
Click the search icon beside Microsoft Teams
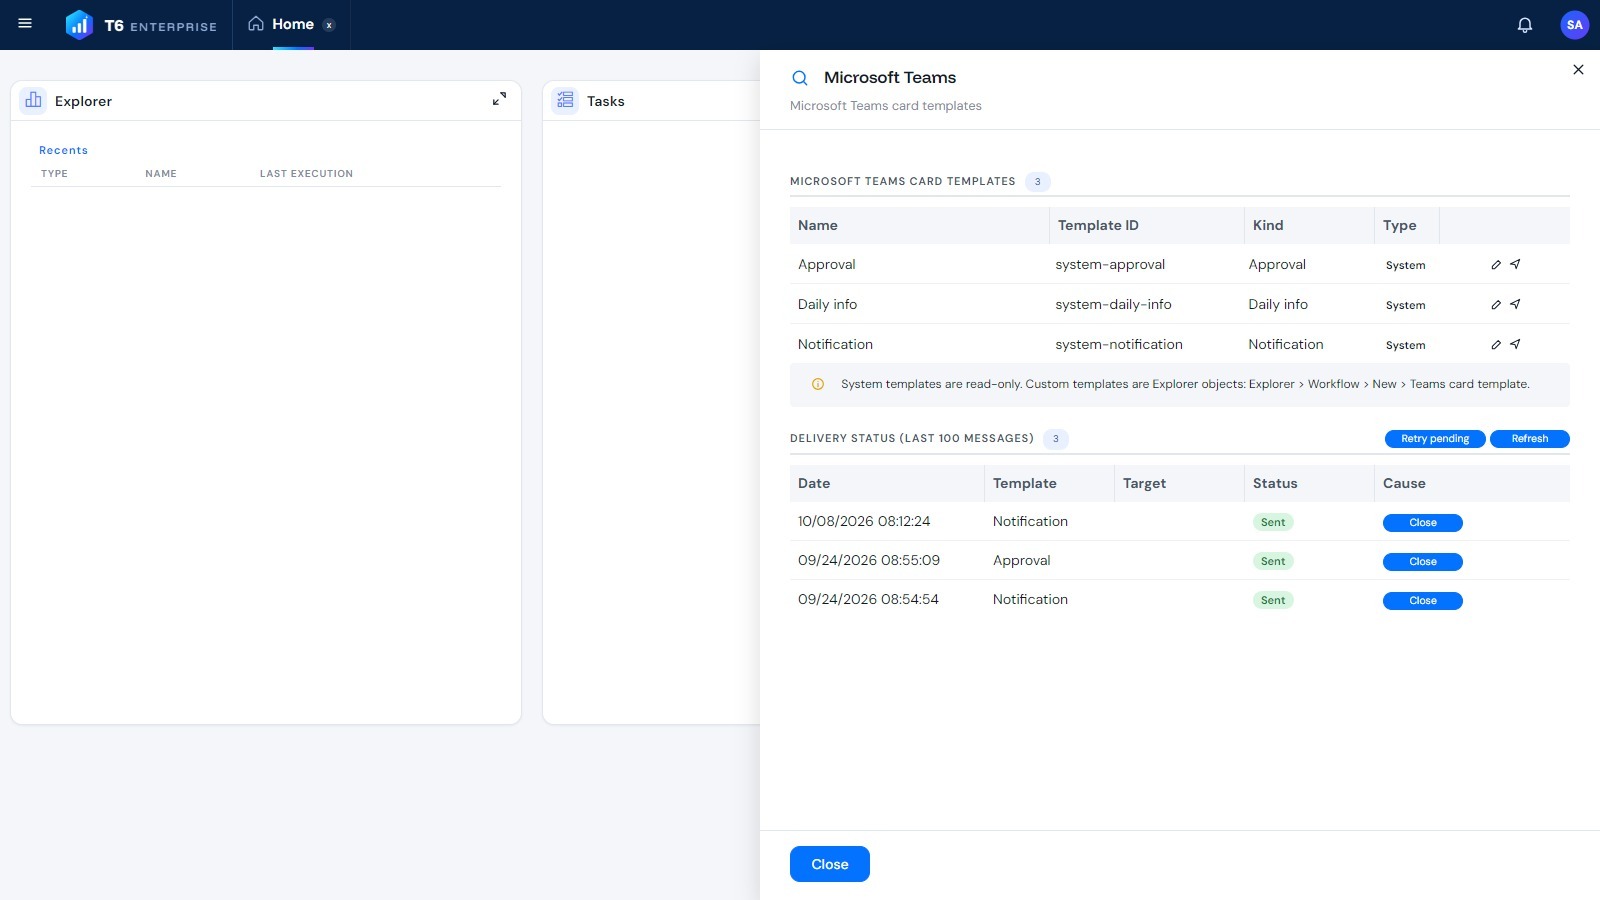(x=800, y=78)
